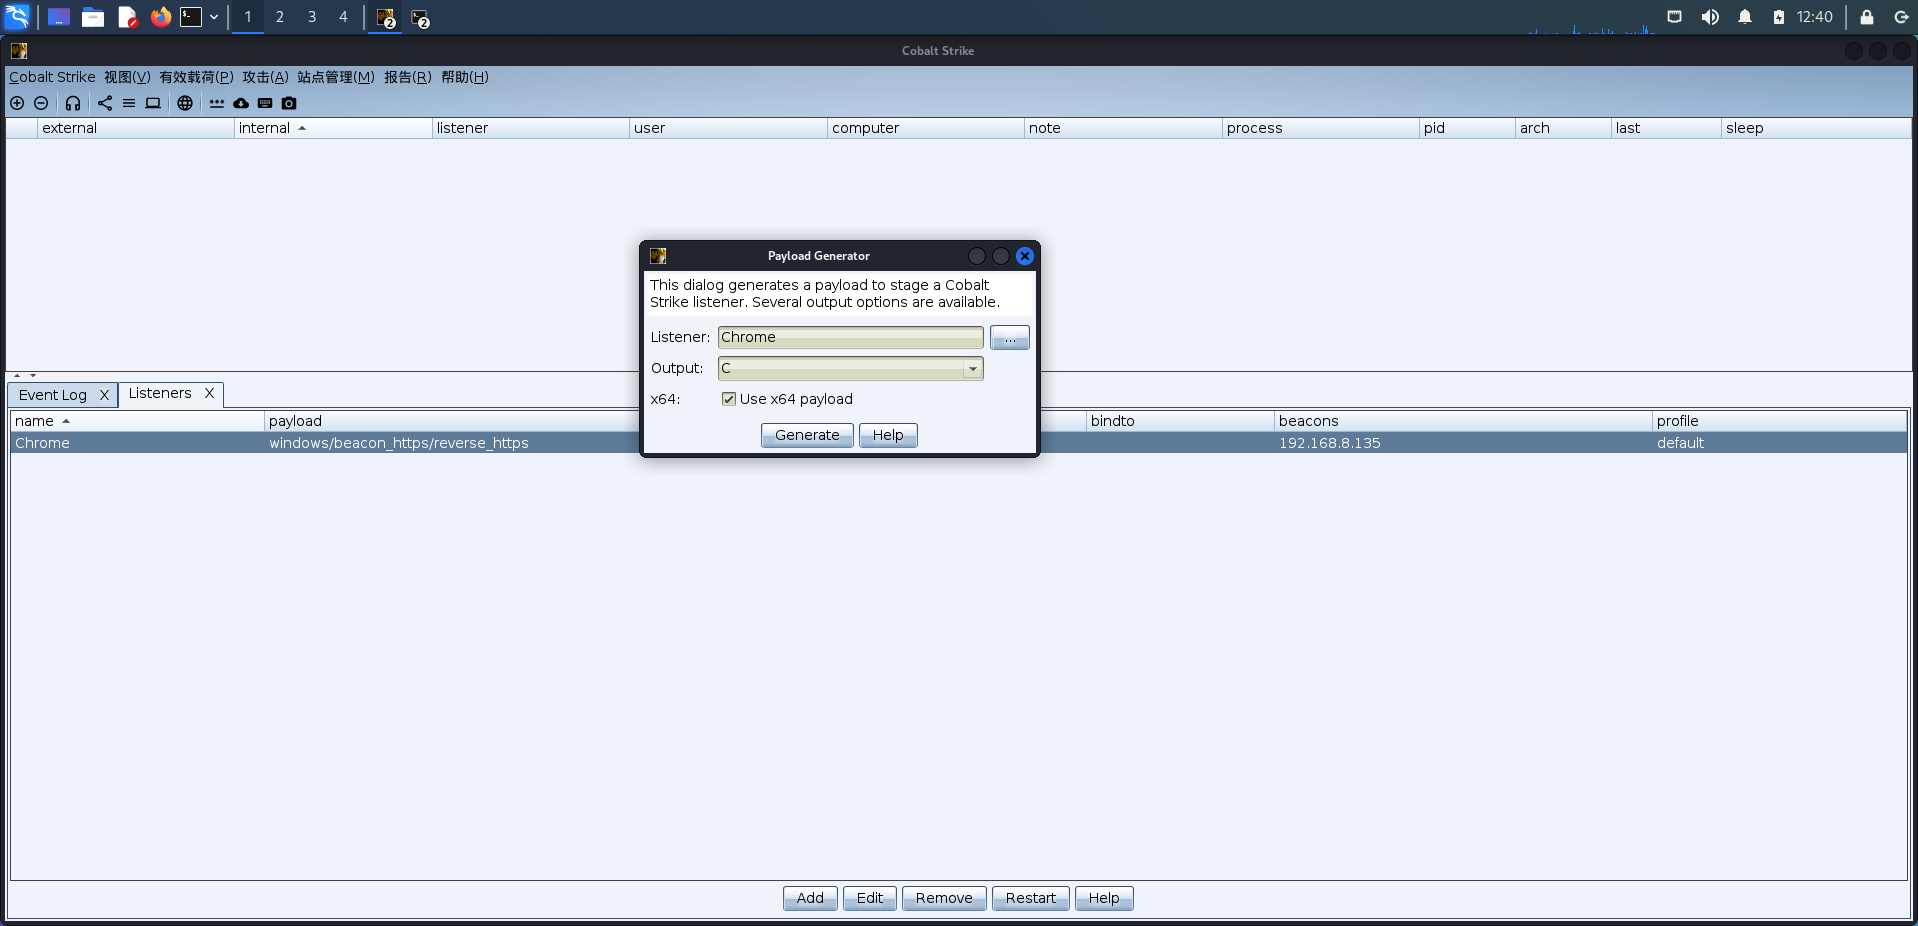
Task: Sort sessions by internal column
Action: point(333,128)
